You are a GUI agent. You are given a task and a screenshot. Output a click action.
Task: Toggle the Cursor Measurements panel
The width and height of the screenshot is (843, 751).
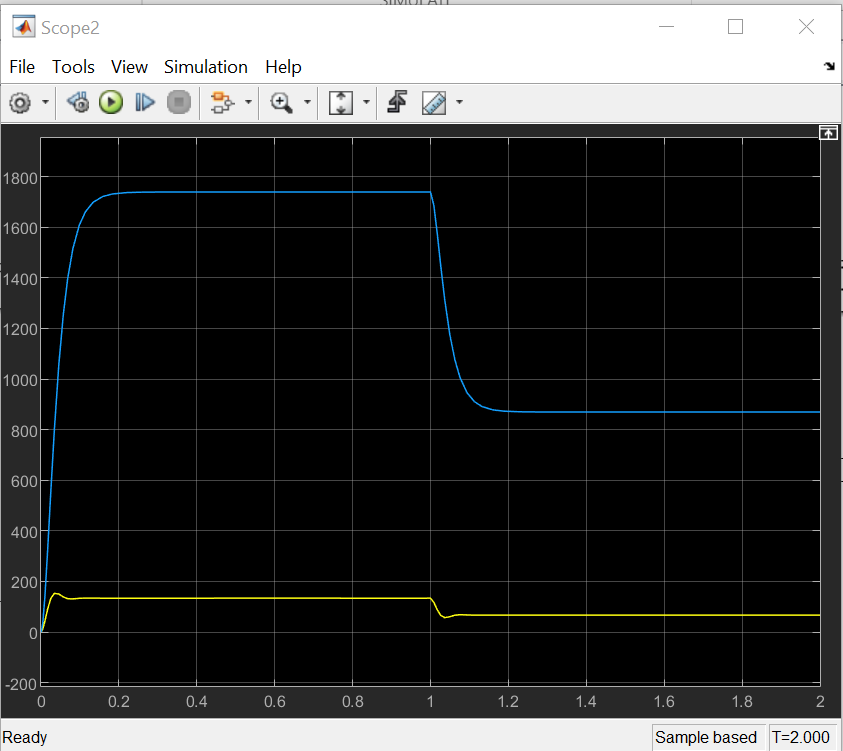434,102
